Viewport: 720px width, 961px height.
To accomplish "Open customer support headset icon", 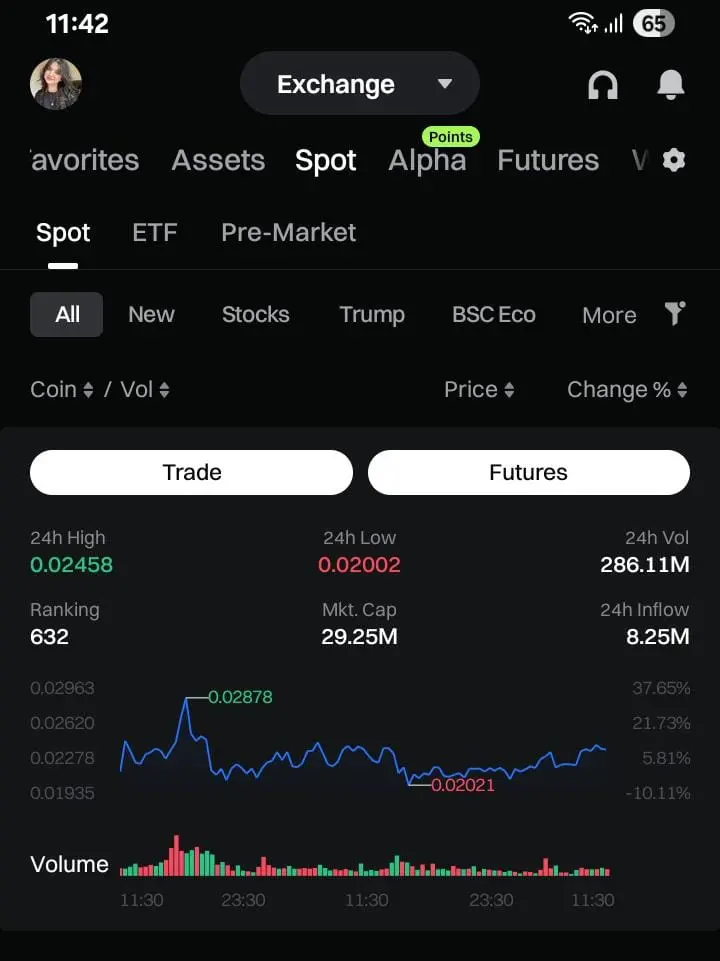I will pos(603,85).
